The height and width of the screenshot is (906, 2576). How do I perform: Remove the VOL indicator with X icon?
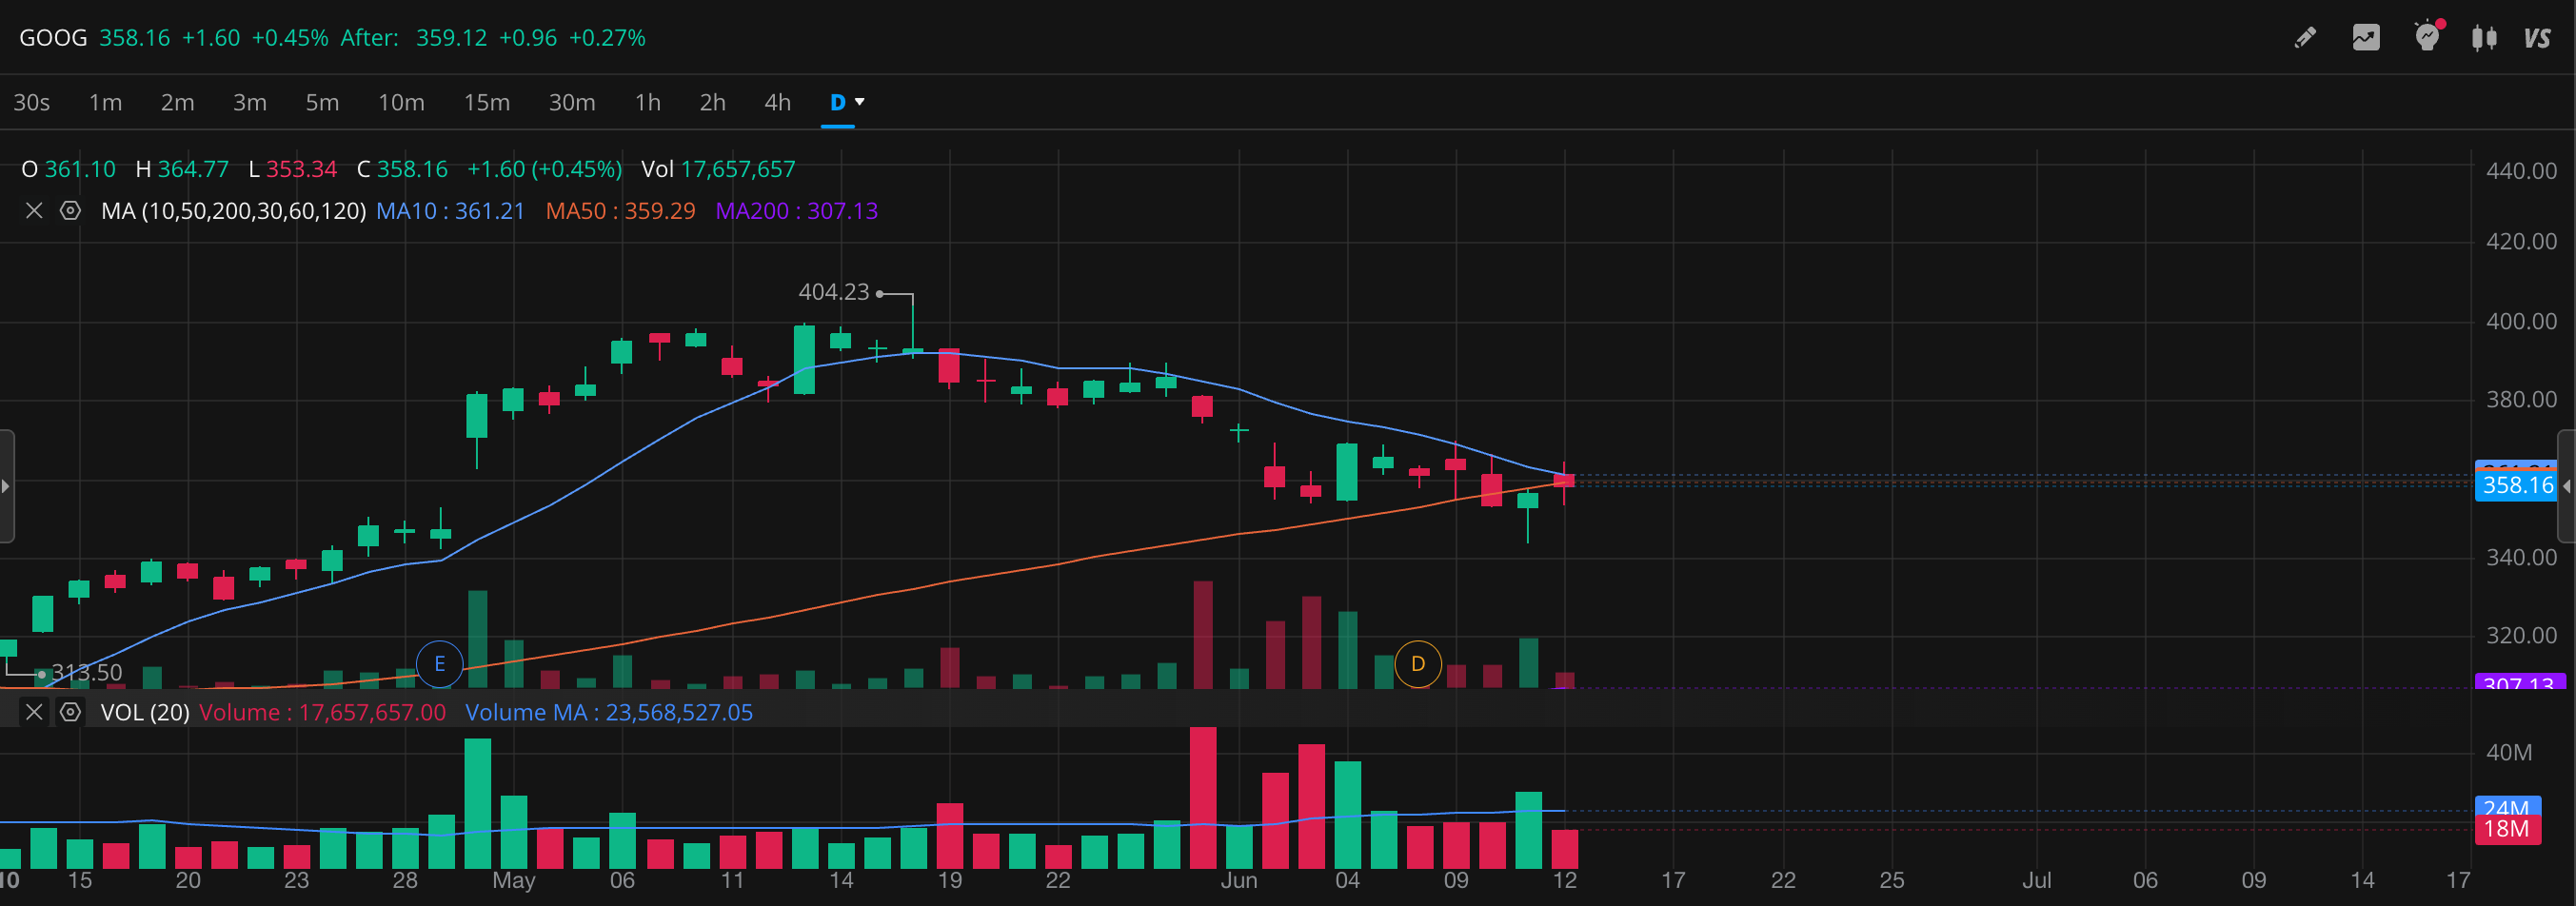pos(34,712)
